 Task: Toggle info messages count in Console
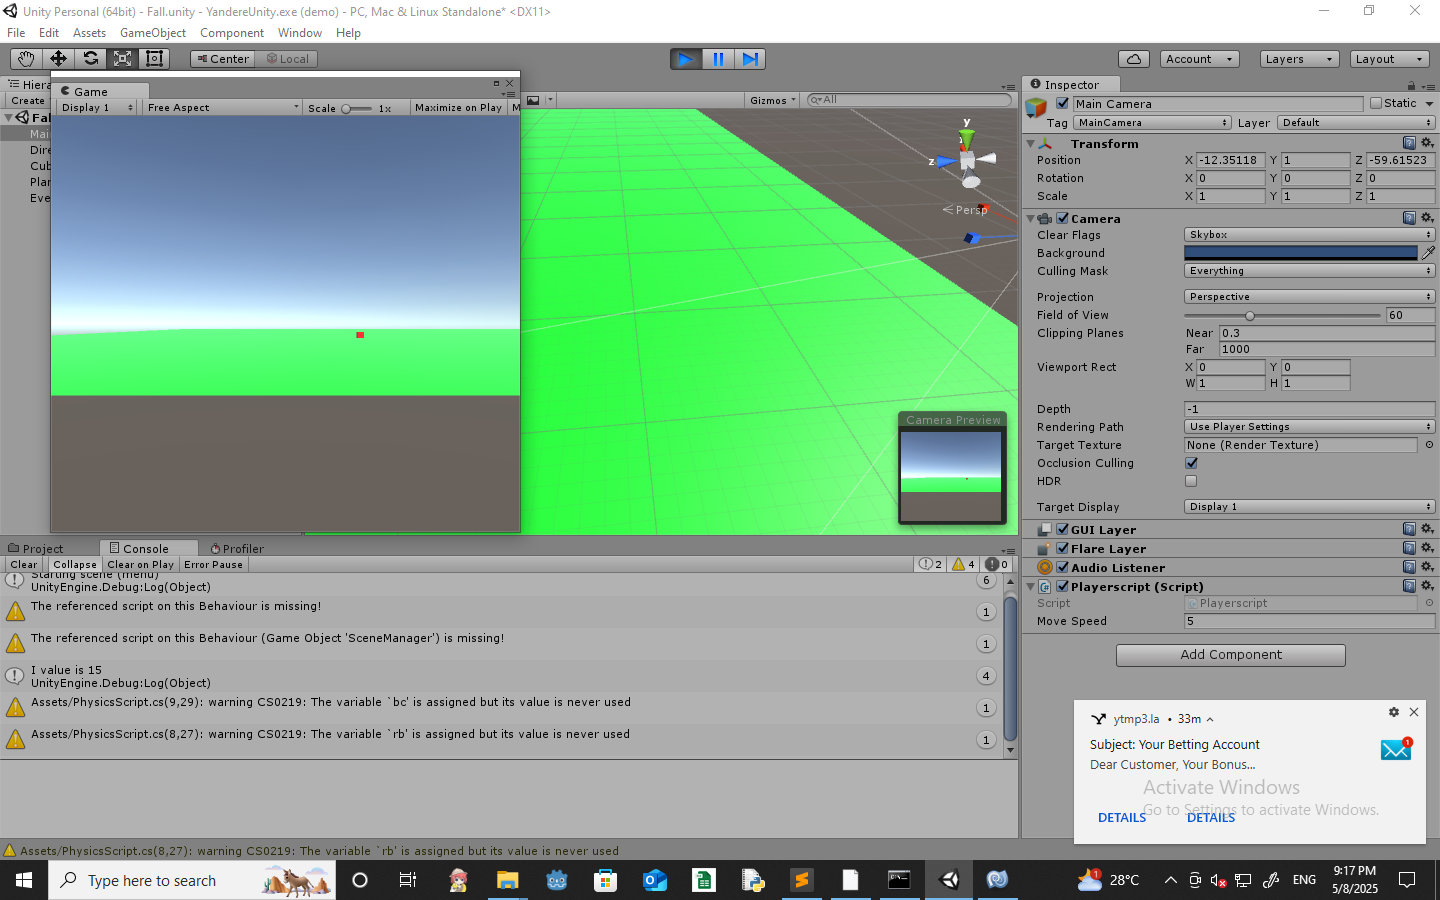[x=930, y=564]
